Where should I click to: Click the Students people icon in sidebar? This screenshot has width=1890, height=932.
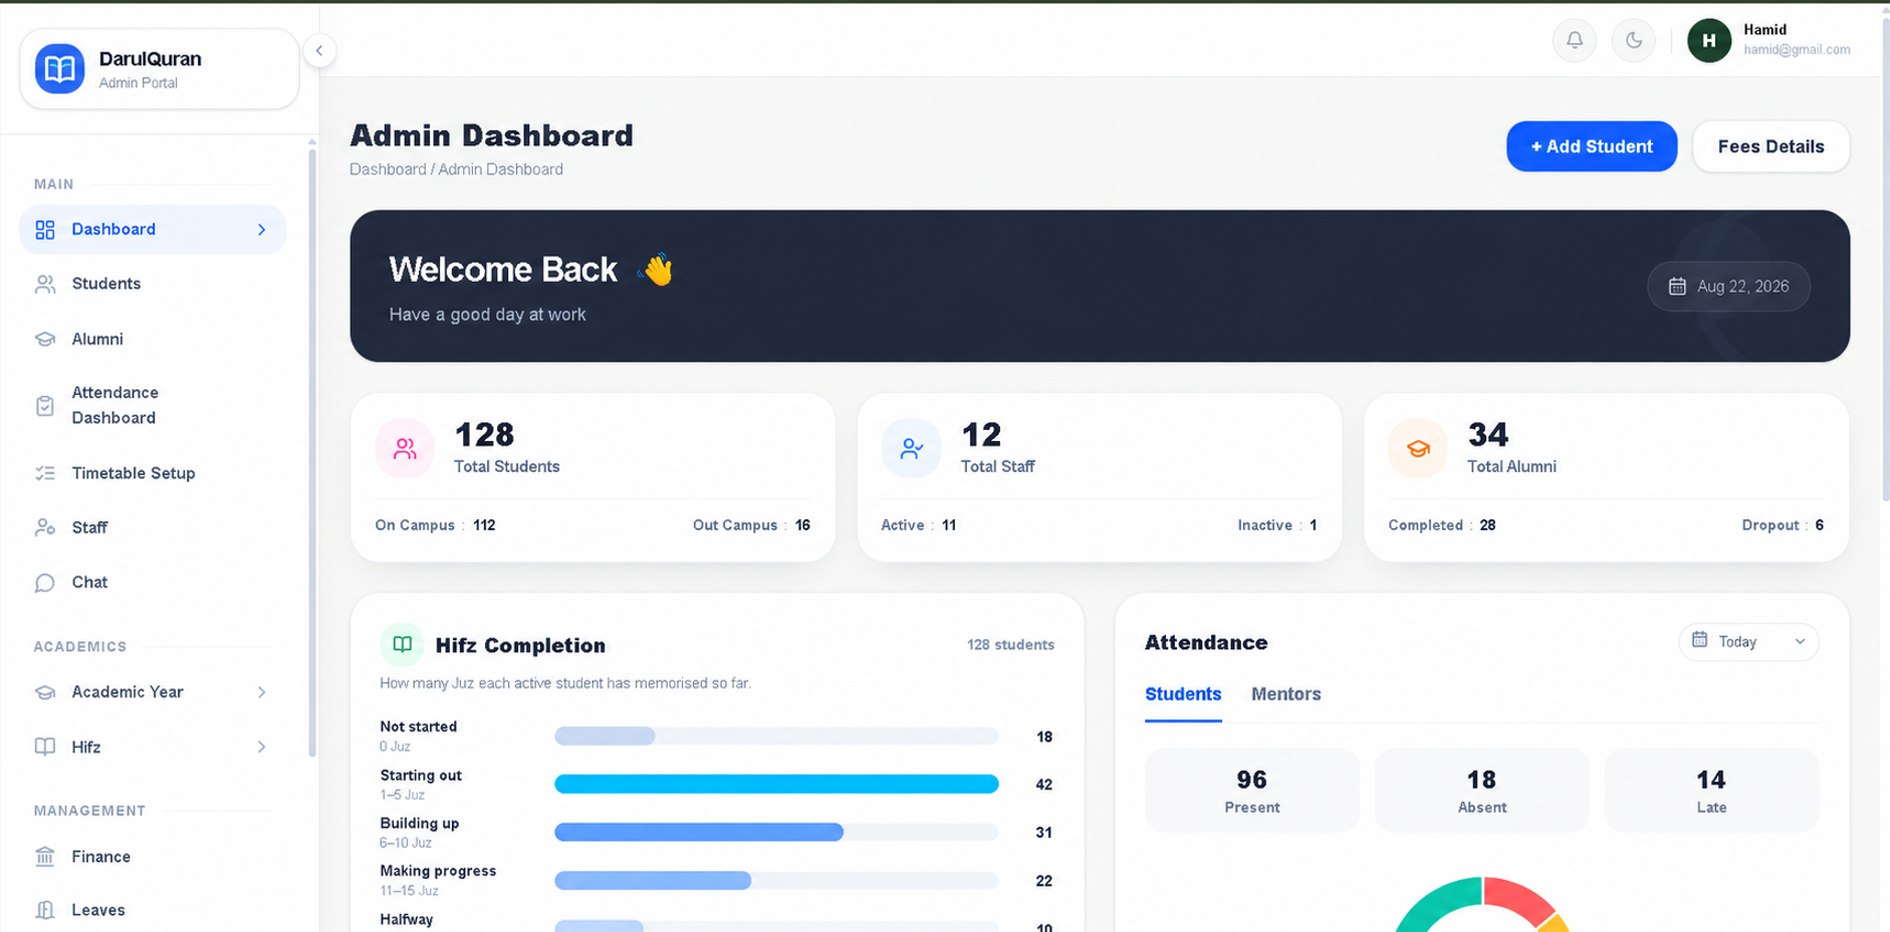coord(45,284)
